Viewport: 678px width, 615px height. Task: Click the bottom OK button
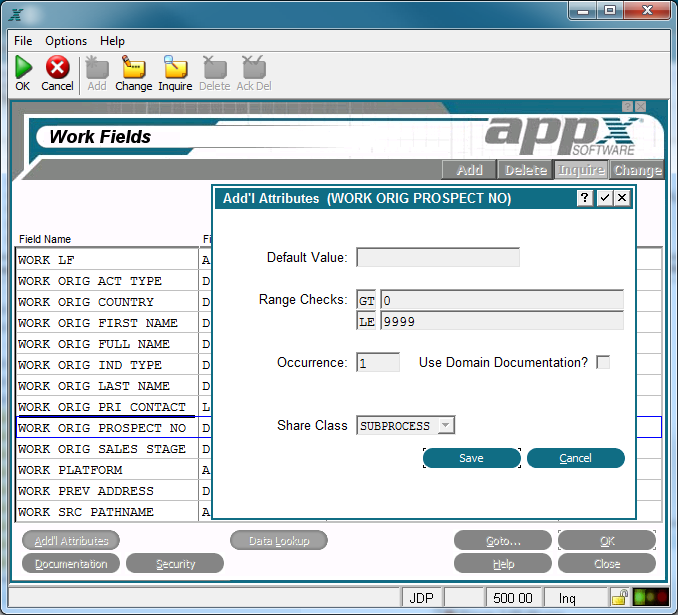607,541
